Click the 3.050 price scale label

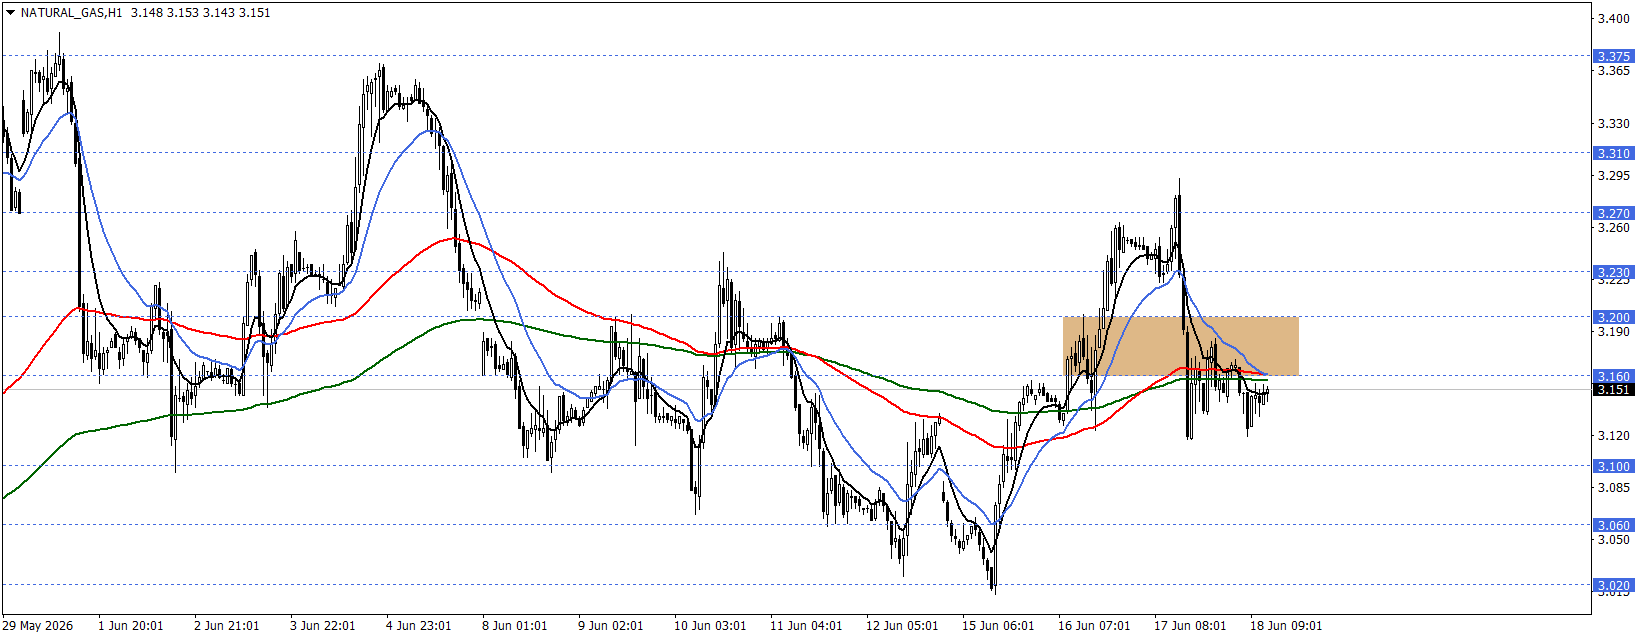coord(1613,540)
